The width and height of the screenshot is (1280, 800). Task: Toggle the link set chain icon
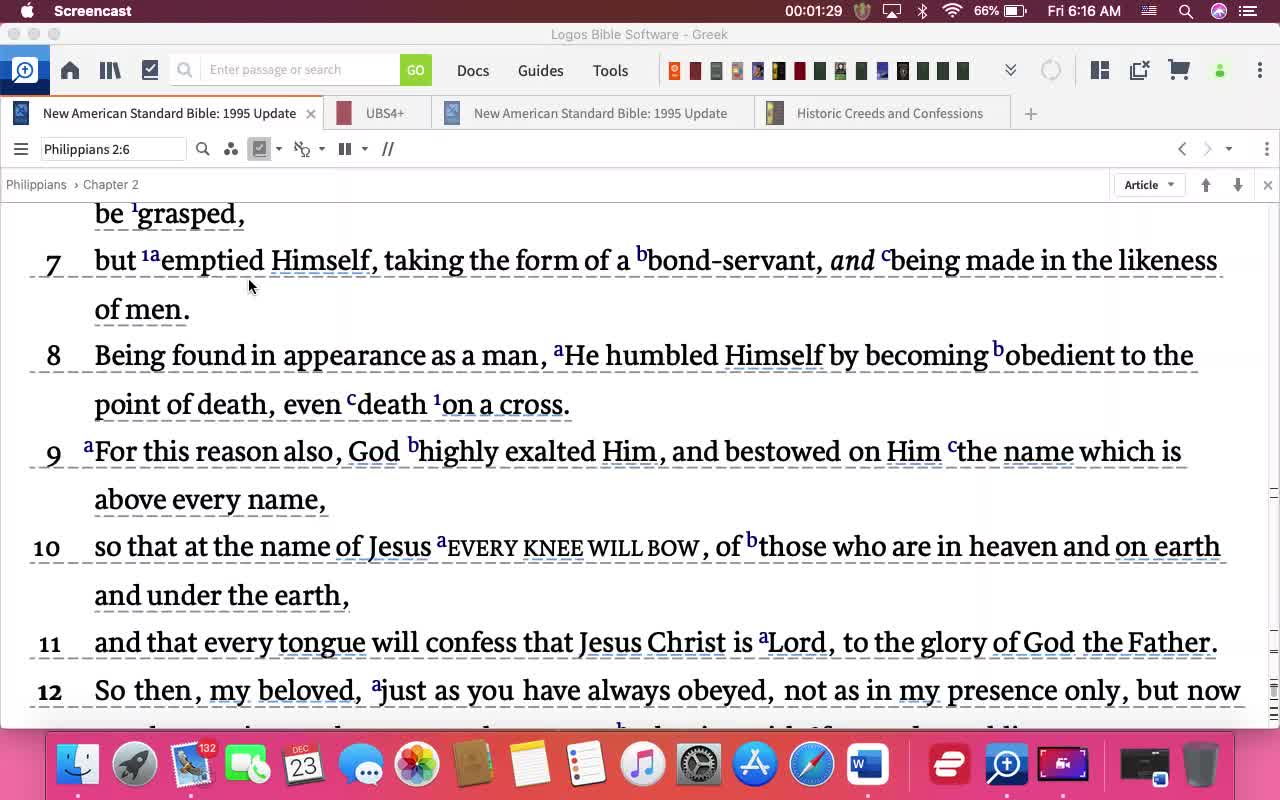tap(302, 149)
